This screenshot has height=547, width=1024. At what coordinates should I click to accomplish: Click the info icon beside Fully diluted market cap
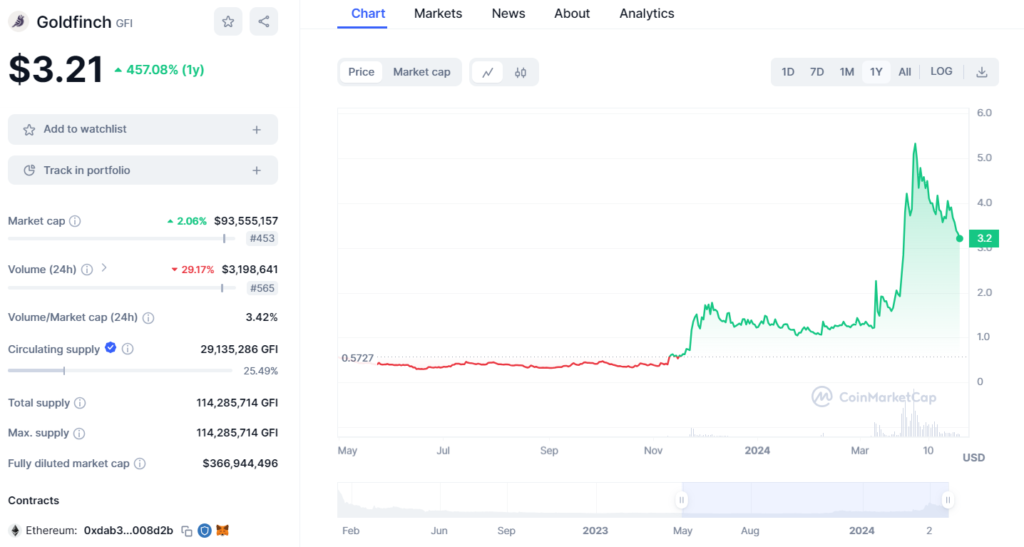click(x=140, y=464)
